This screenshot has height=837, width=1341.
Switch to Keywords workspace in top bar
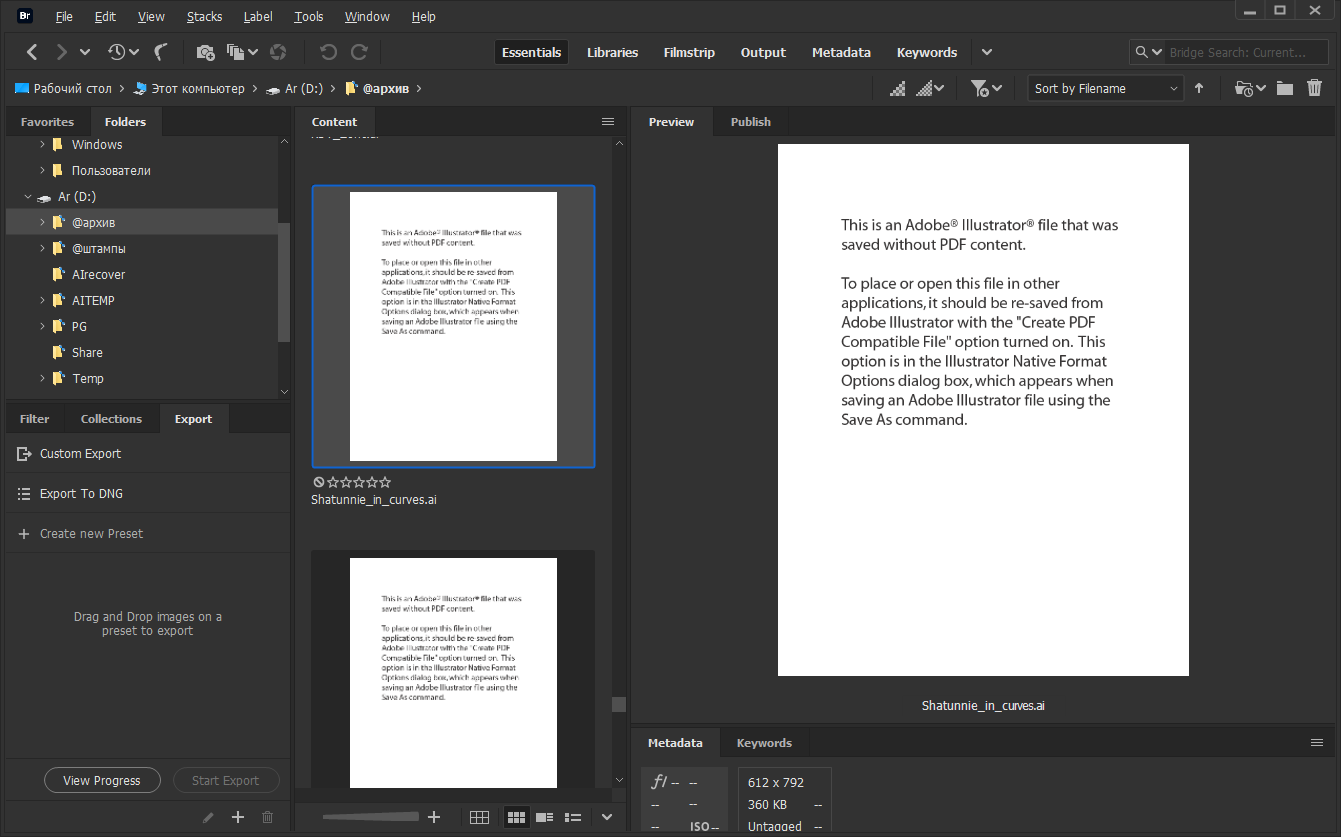[927, 52]
